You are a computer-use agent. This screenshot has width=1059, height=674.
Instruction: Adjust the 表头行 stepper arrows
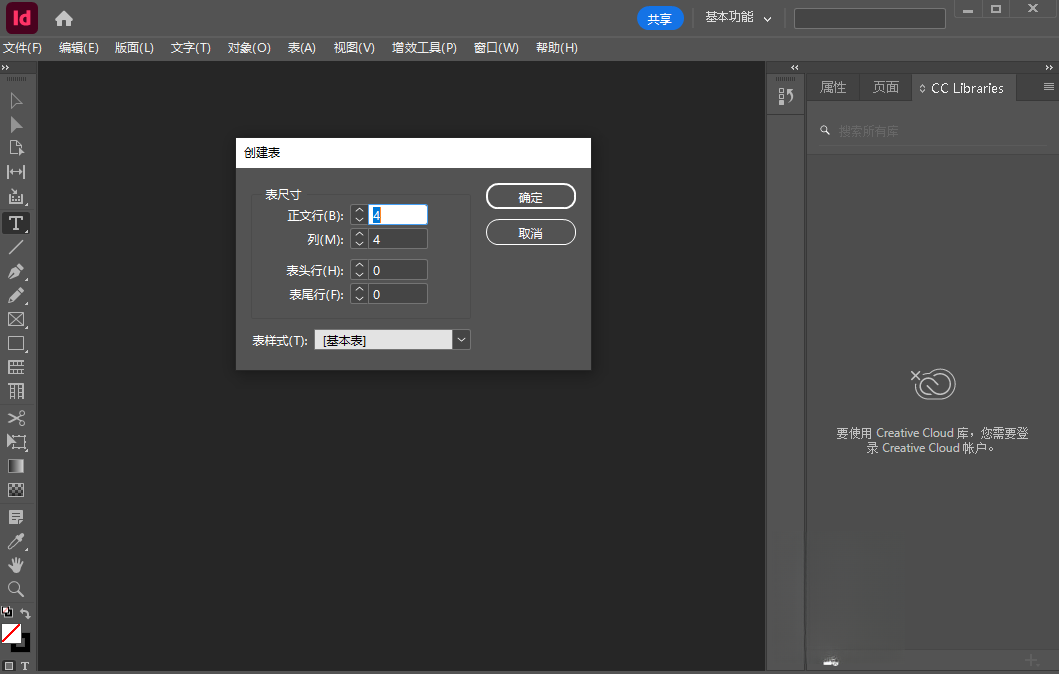pos(359,270)
